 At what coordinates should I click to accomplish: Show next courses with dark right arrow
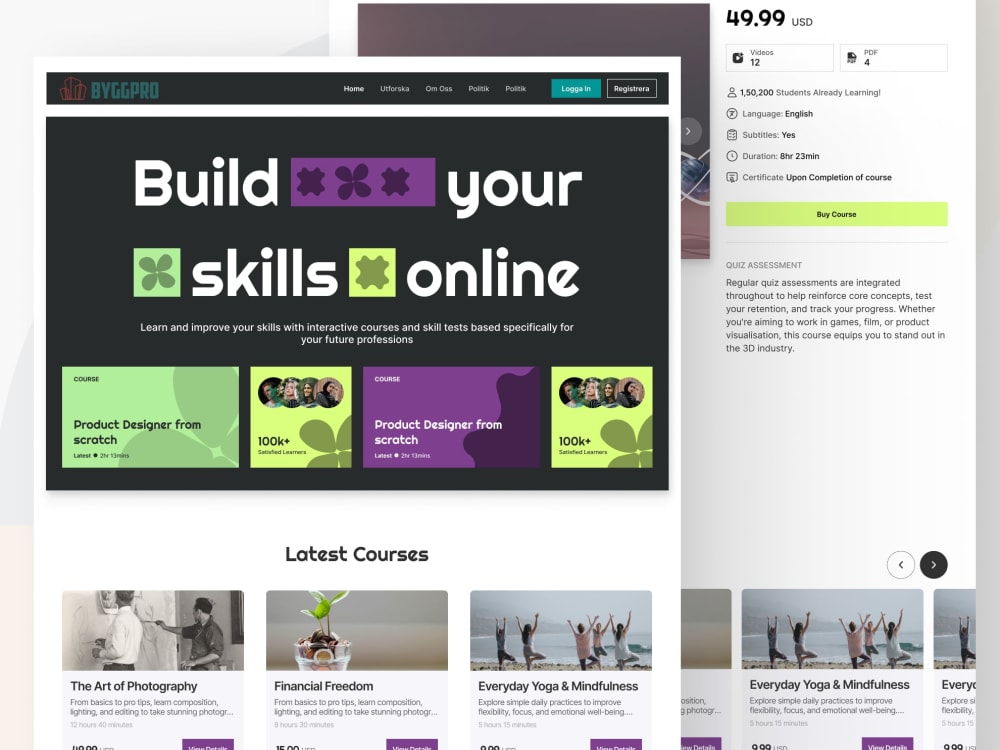(x=934, y=564)
